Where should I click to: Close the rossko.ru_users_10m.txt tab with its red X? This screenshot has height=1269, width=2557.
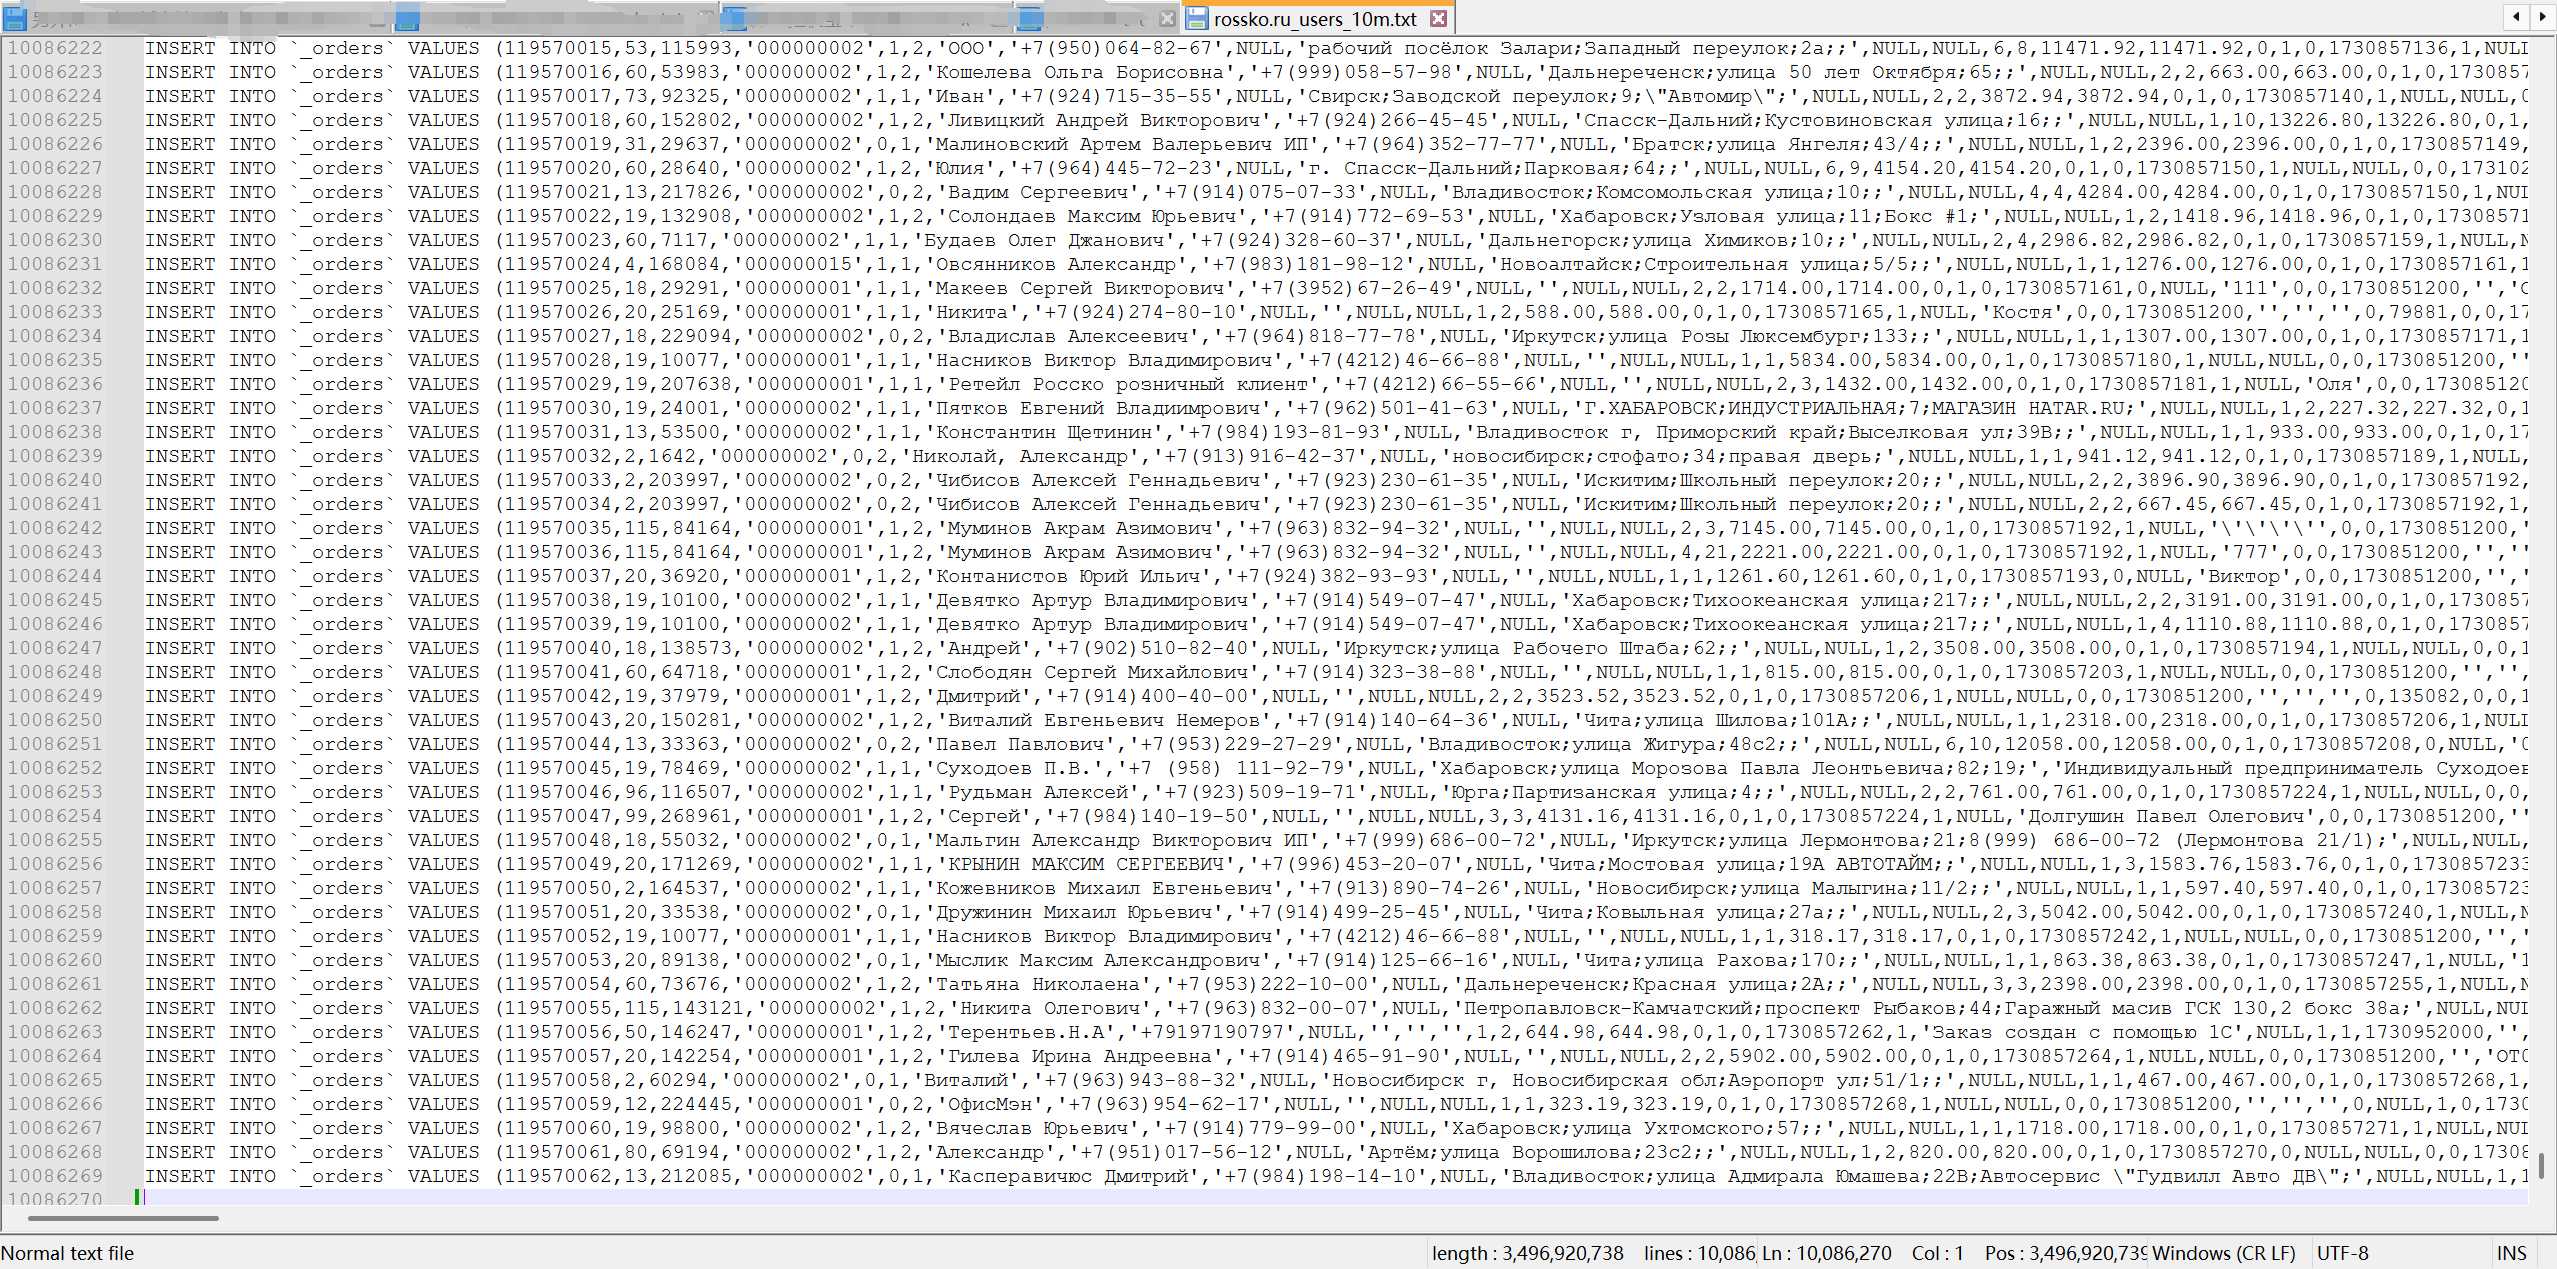coord(1438,19)
